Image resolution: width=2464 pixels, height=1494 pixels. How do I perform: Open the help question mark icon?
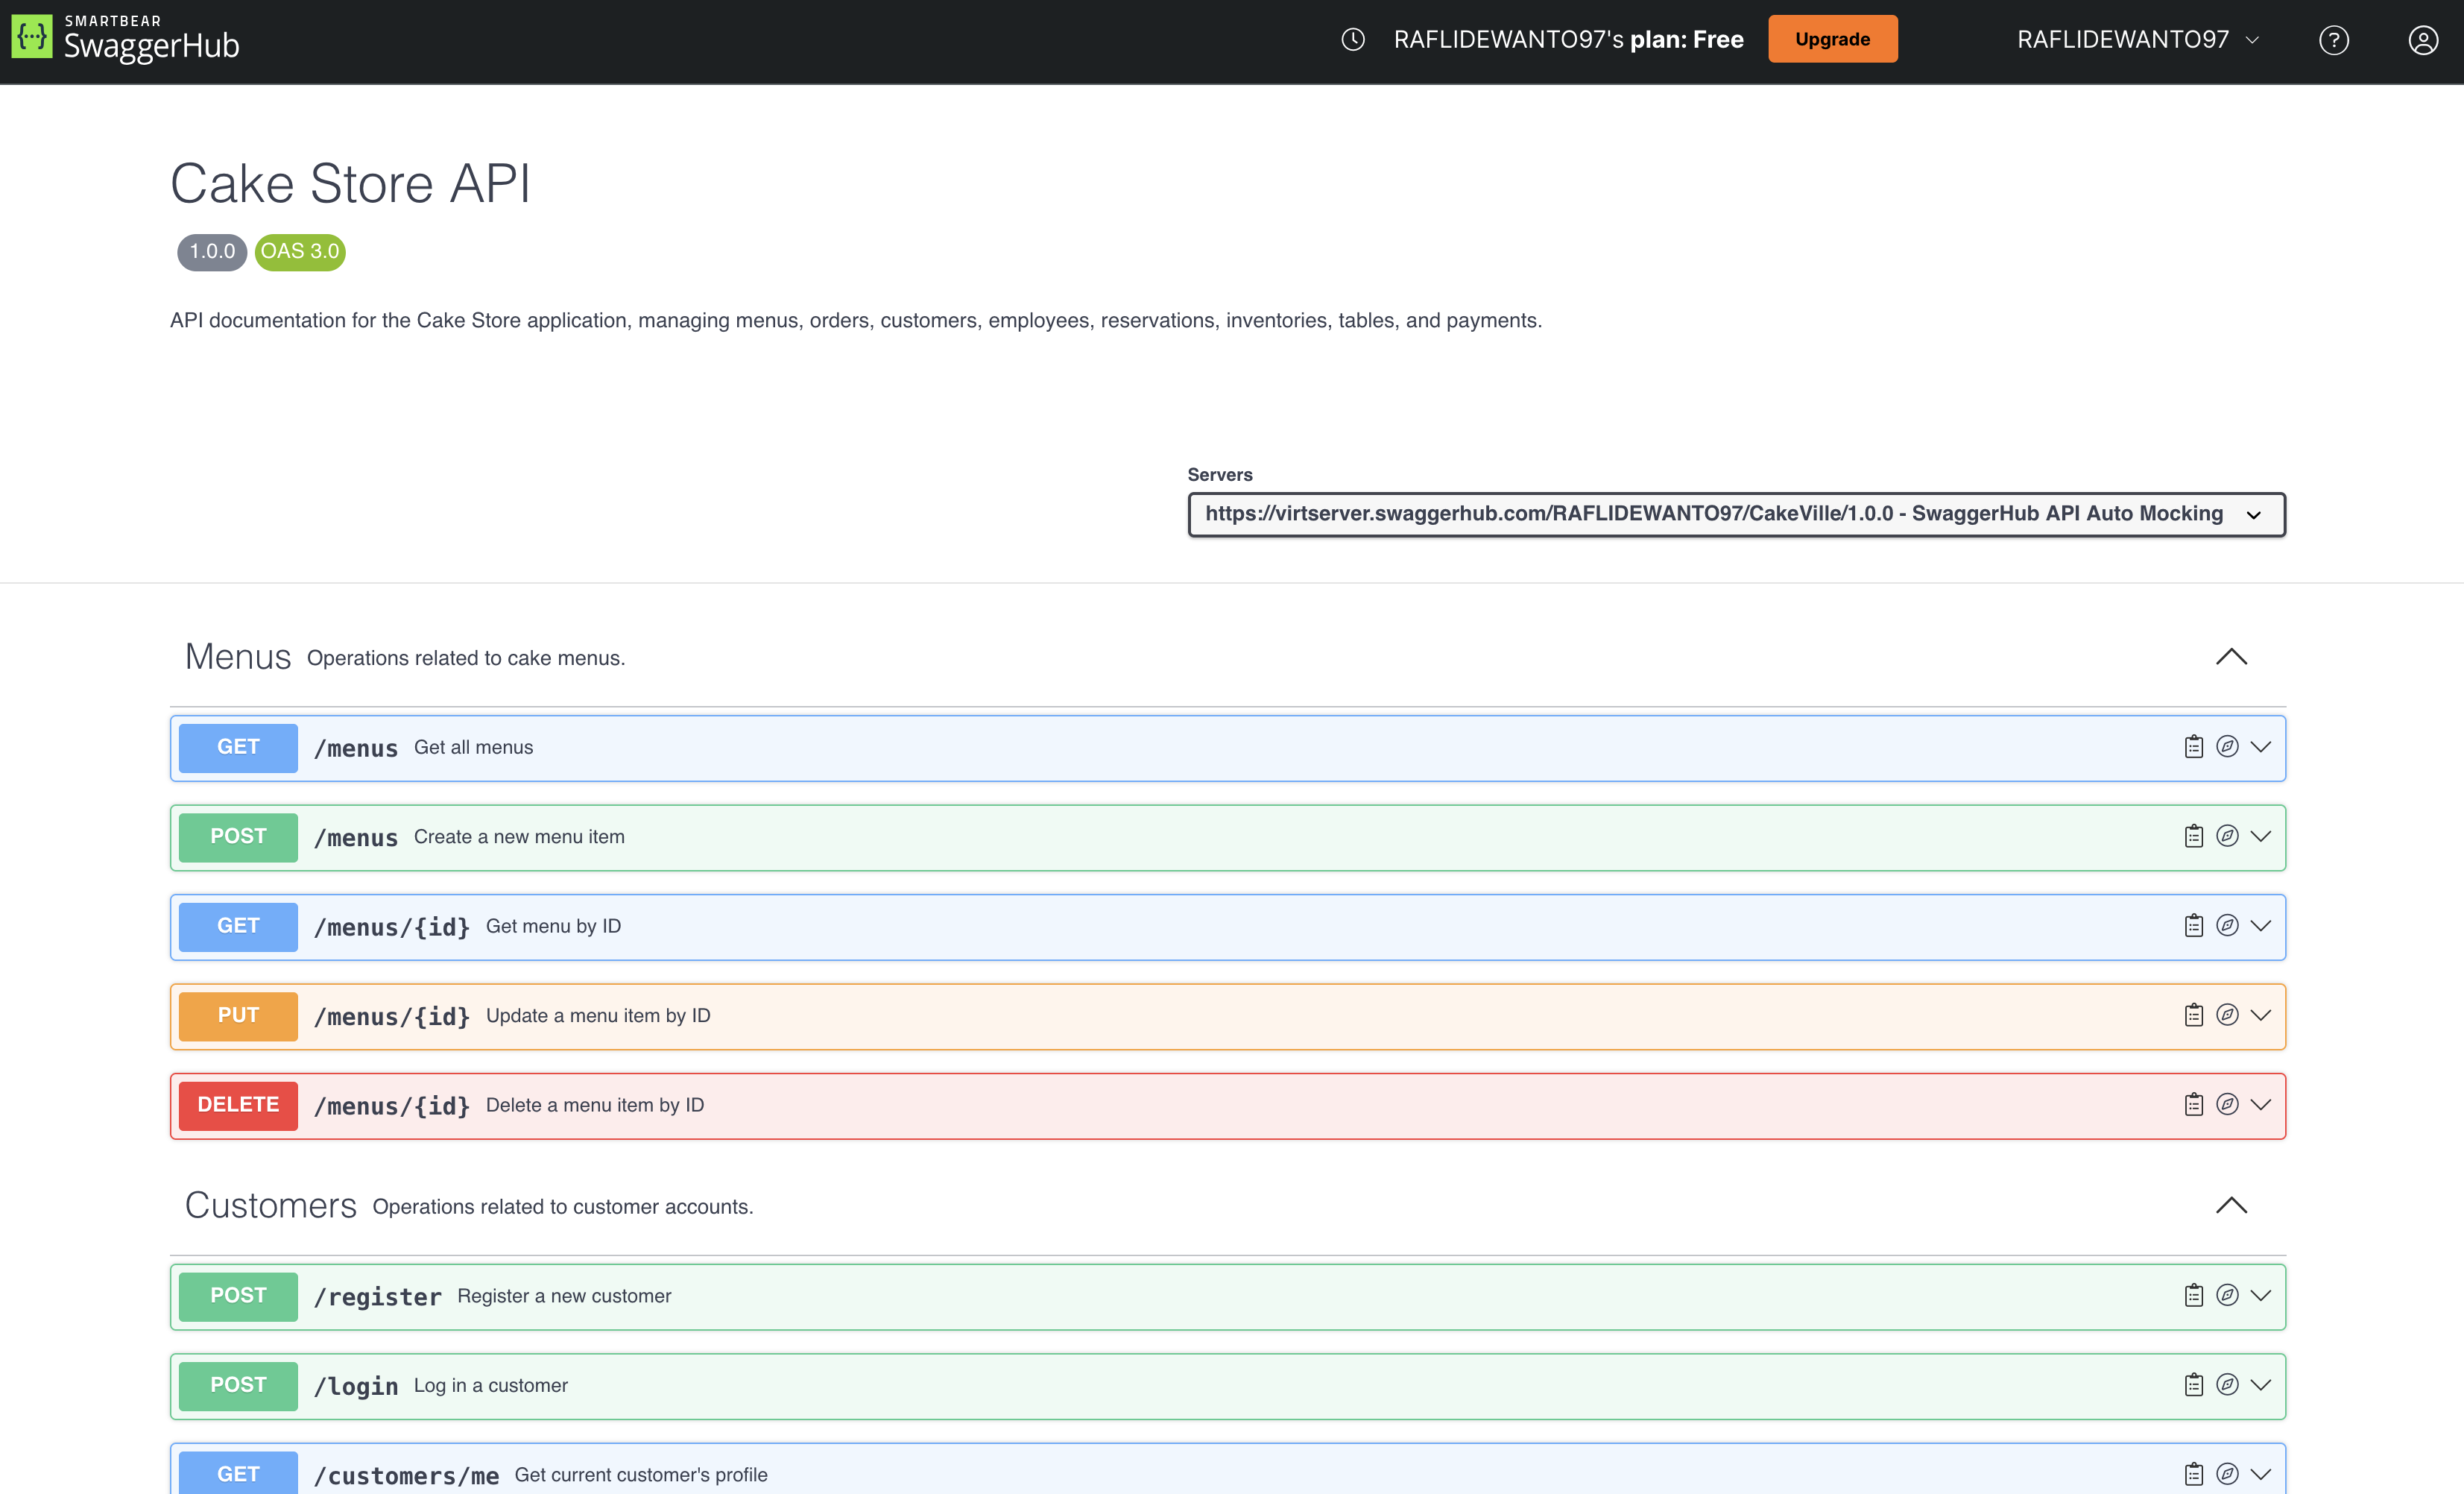point(2334,40)
